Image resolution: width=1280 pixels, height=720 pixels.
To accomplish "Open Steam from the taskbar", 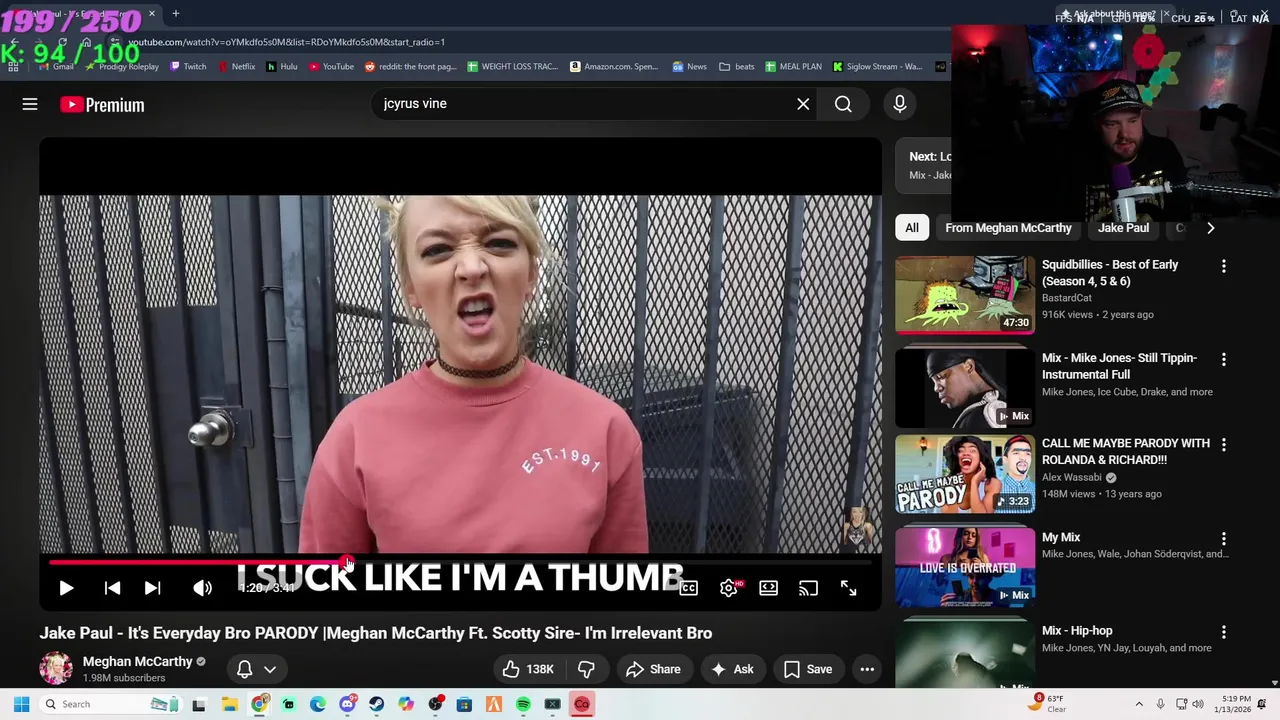I will tap(376, 704).
